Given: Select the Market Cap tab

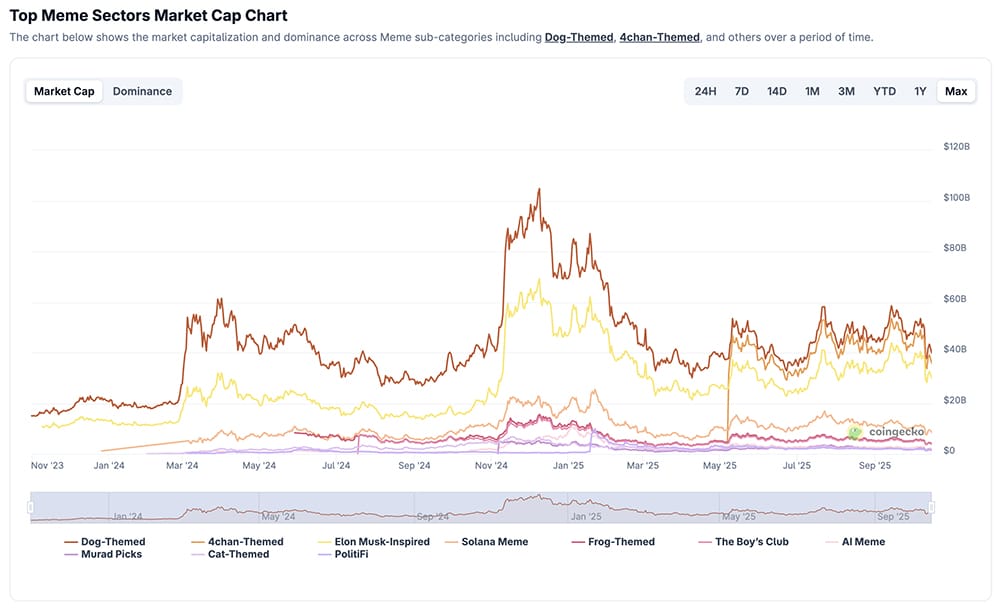Looking at the screenshot, I should pos(64,91).
